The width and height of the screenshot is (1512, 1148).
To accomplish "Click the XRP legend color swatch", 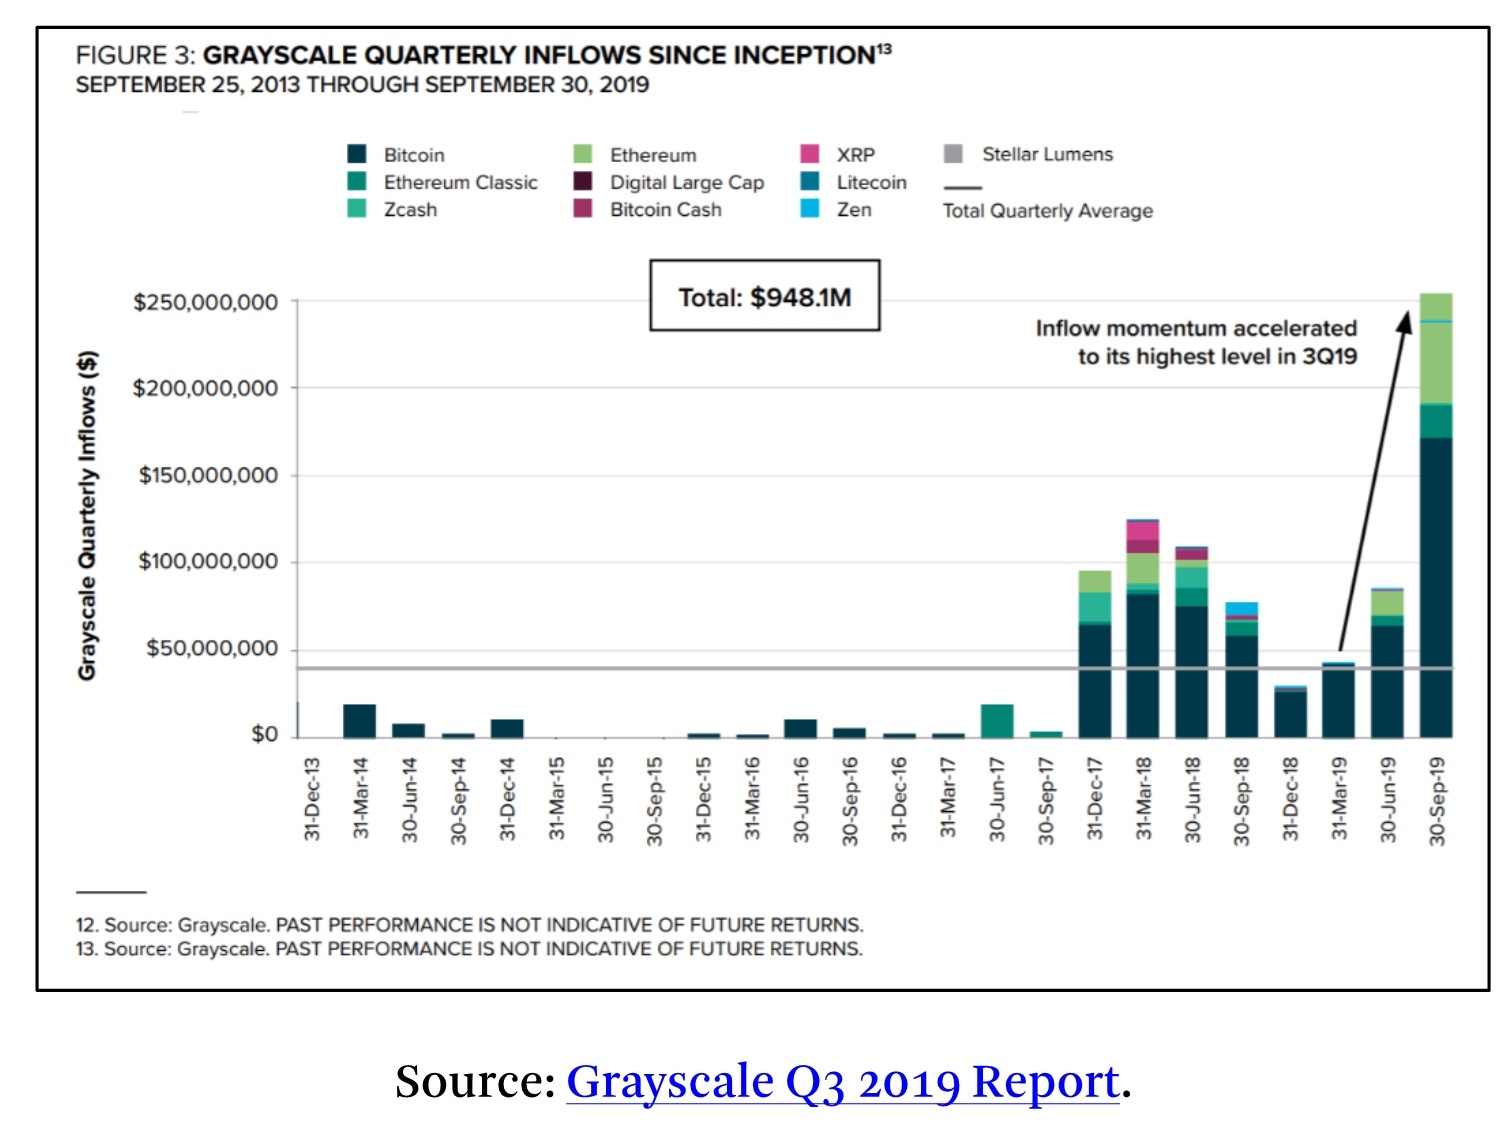I will pyautogui.click(x=810, y=154).
